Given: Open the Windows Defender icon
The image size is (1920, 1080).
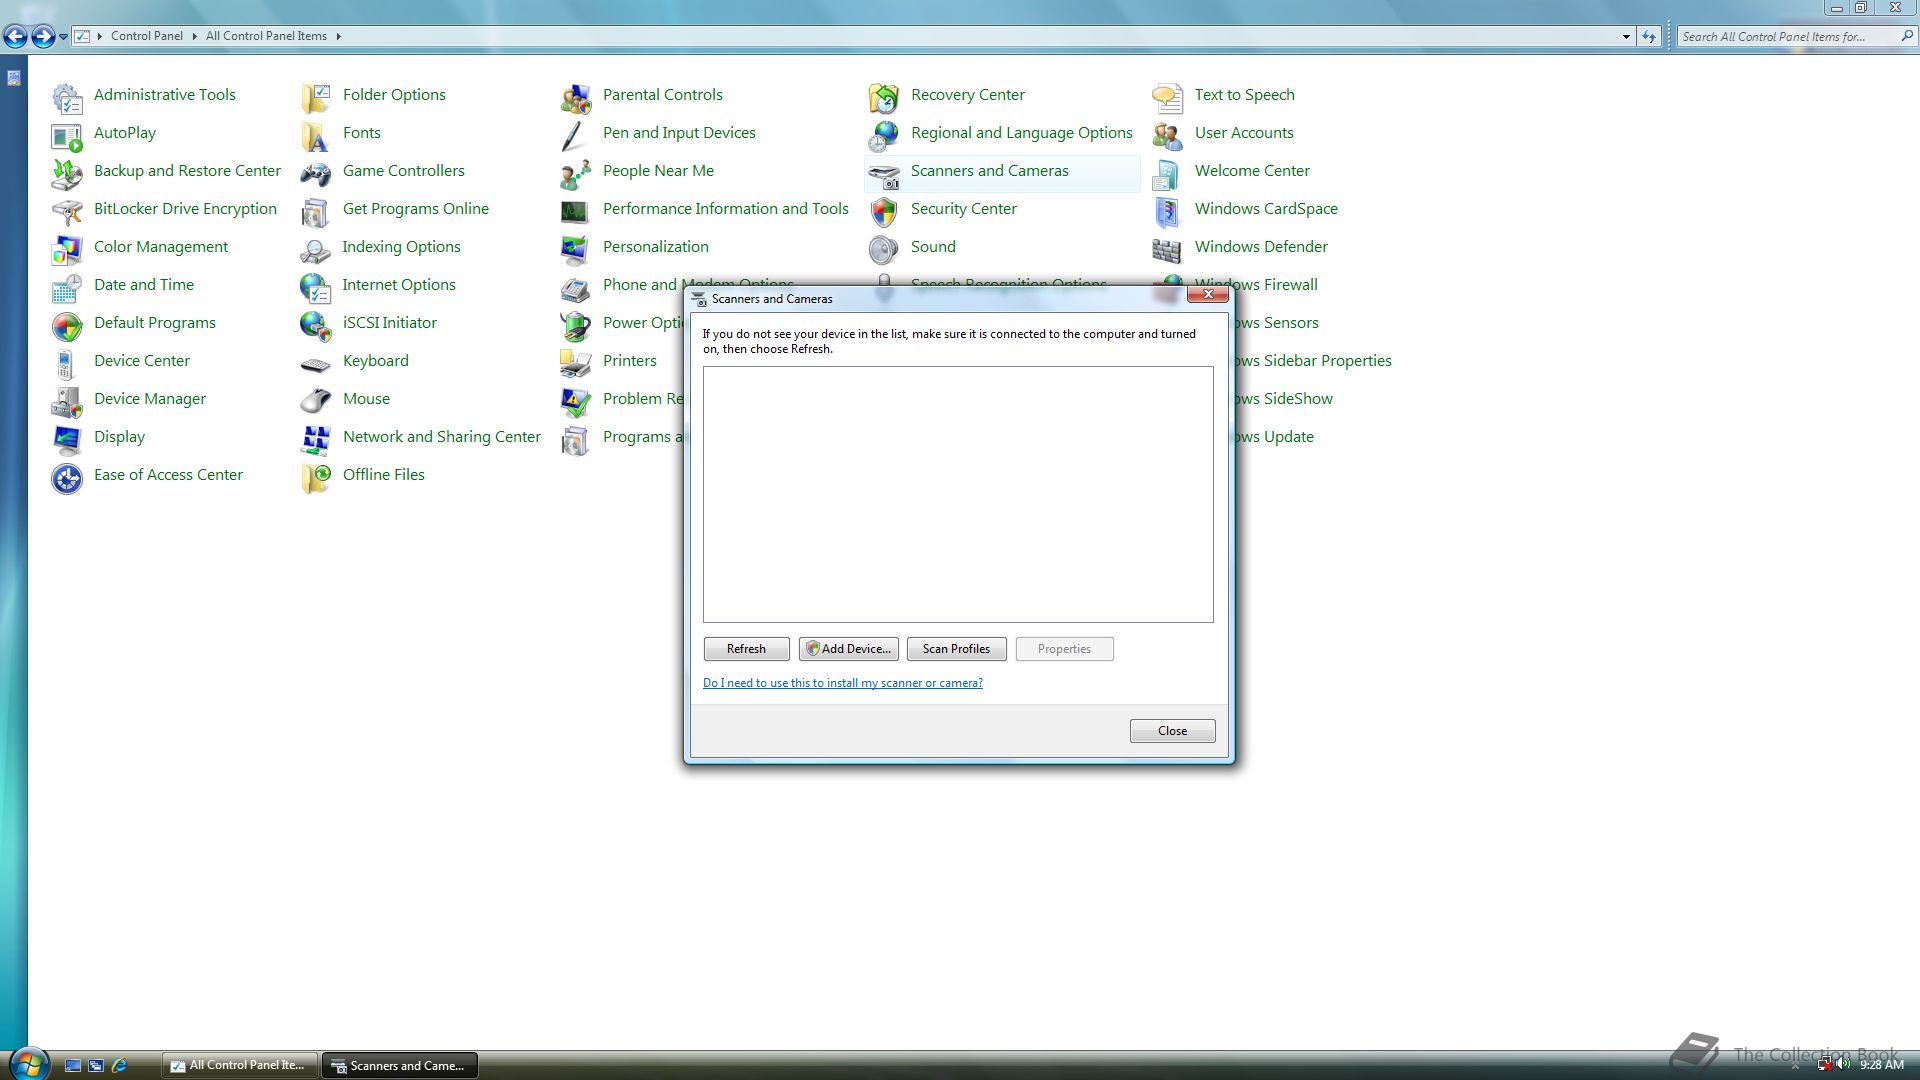Looking at the screenshot, I should pos(1168,249).
